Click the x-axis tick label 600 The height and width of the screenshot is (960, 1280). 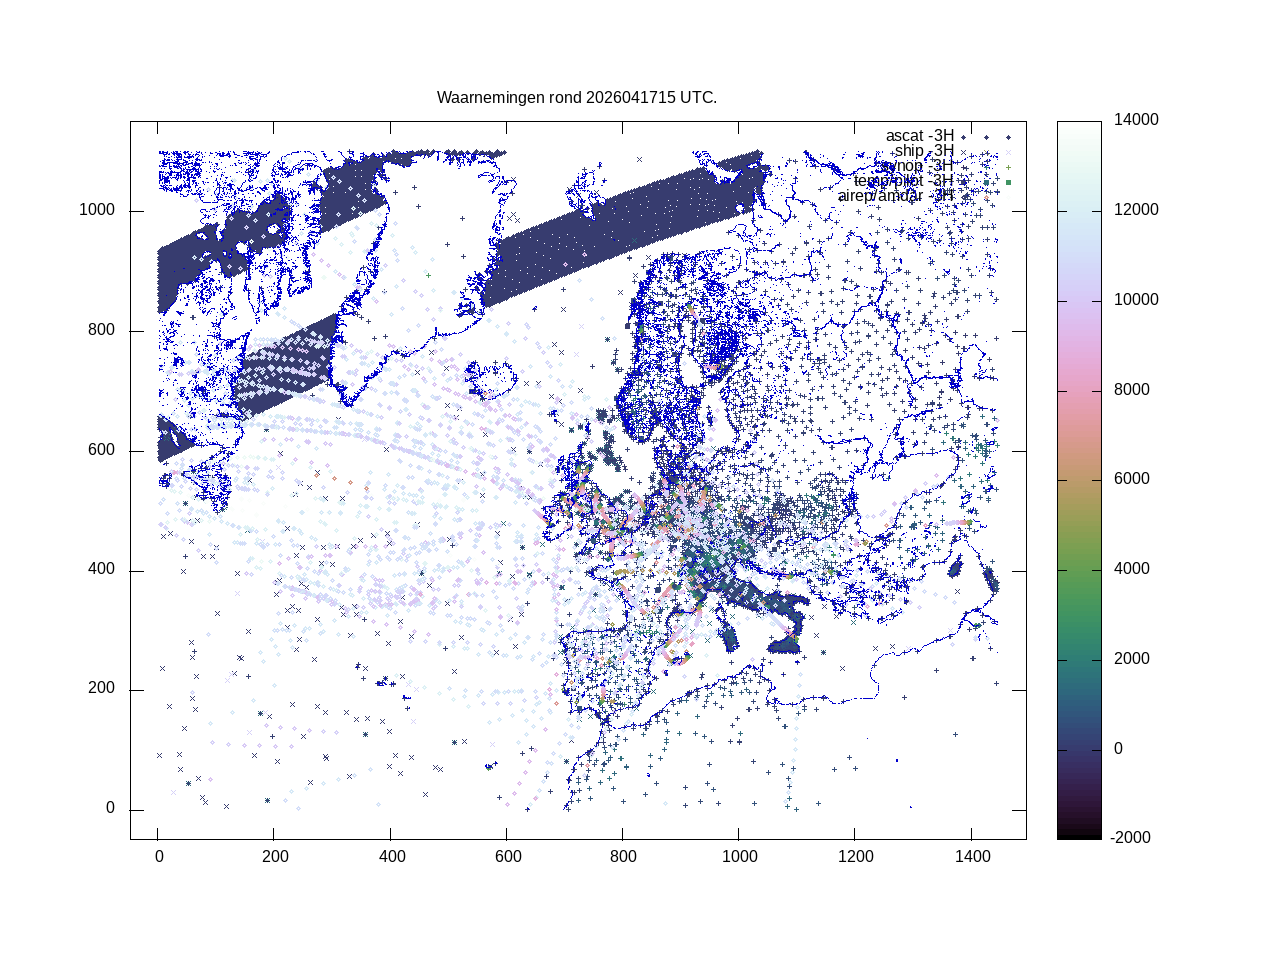tap(507, 857)
